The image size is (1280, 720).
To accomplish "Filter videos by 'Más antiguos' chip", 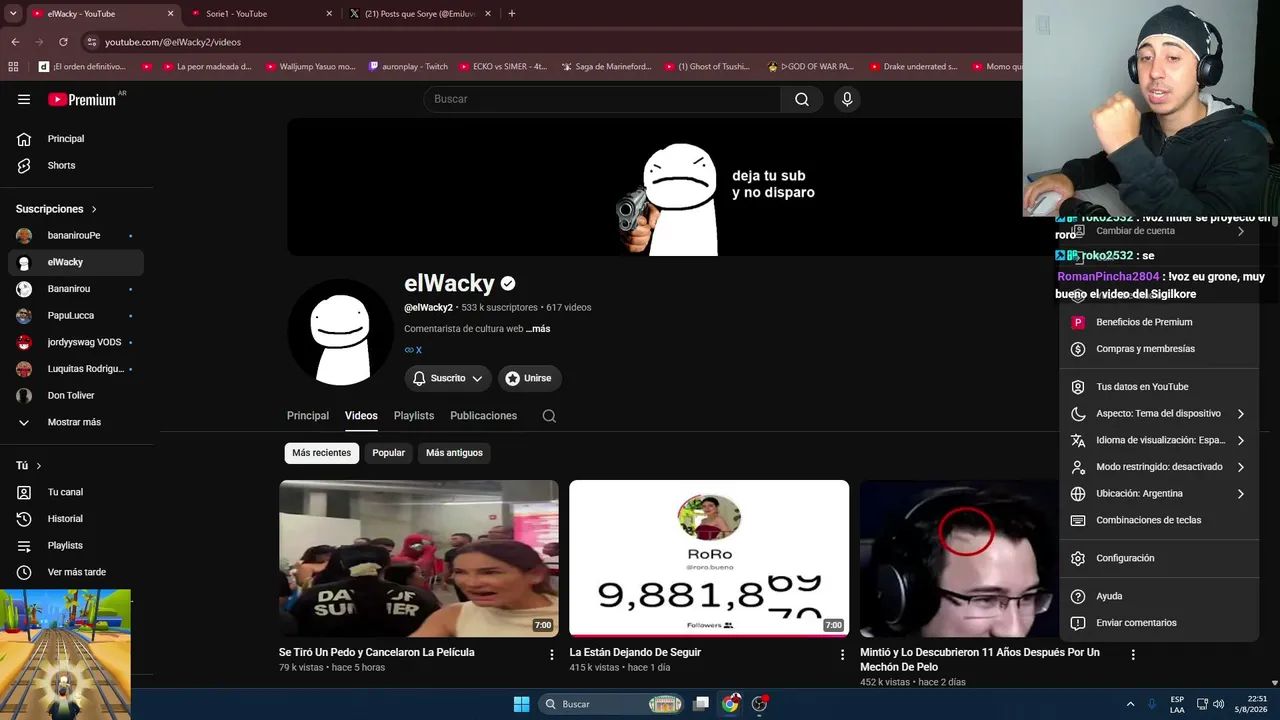I will click(x=454, y=453).
